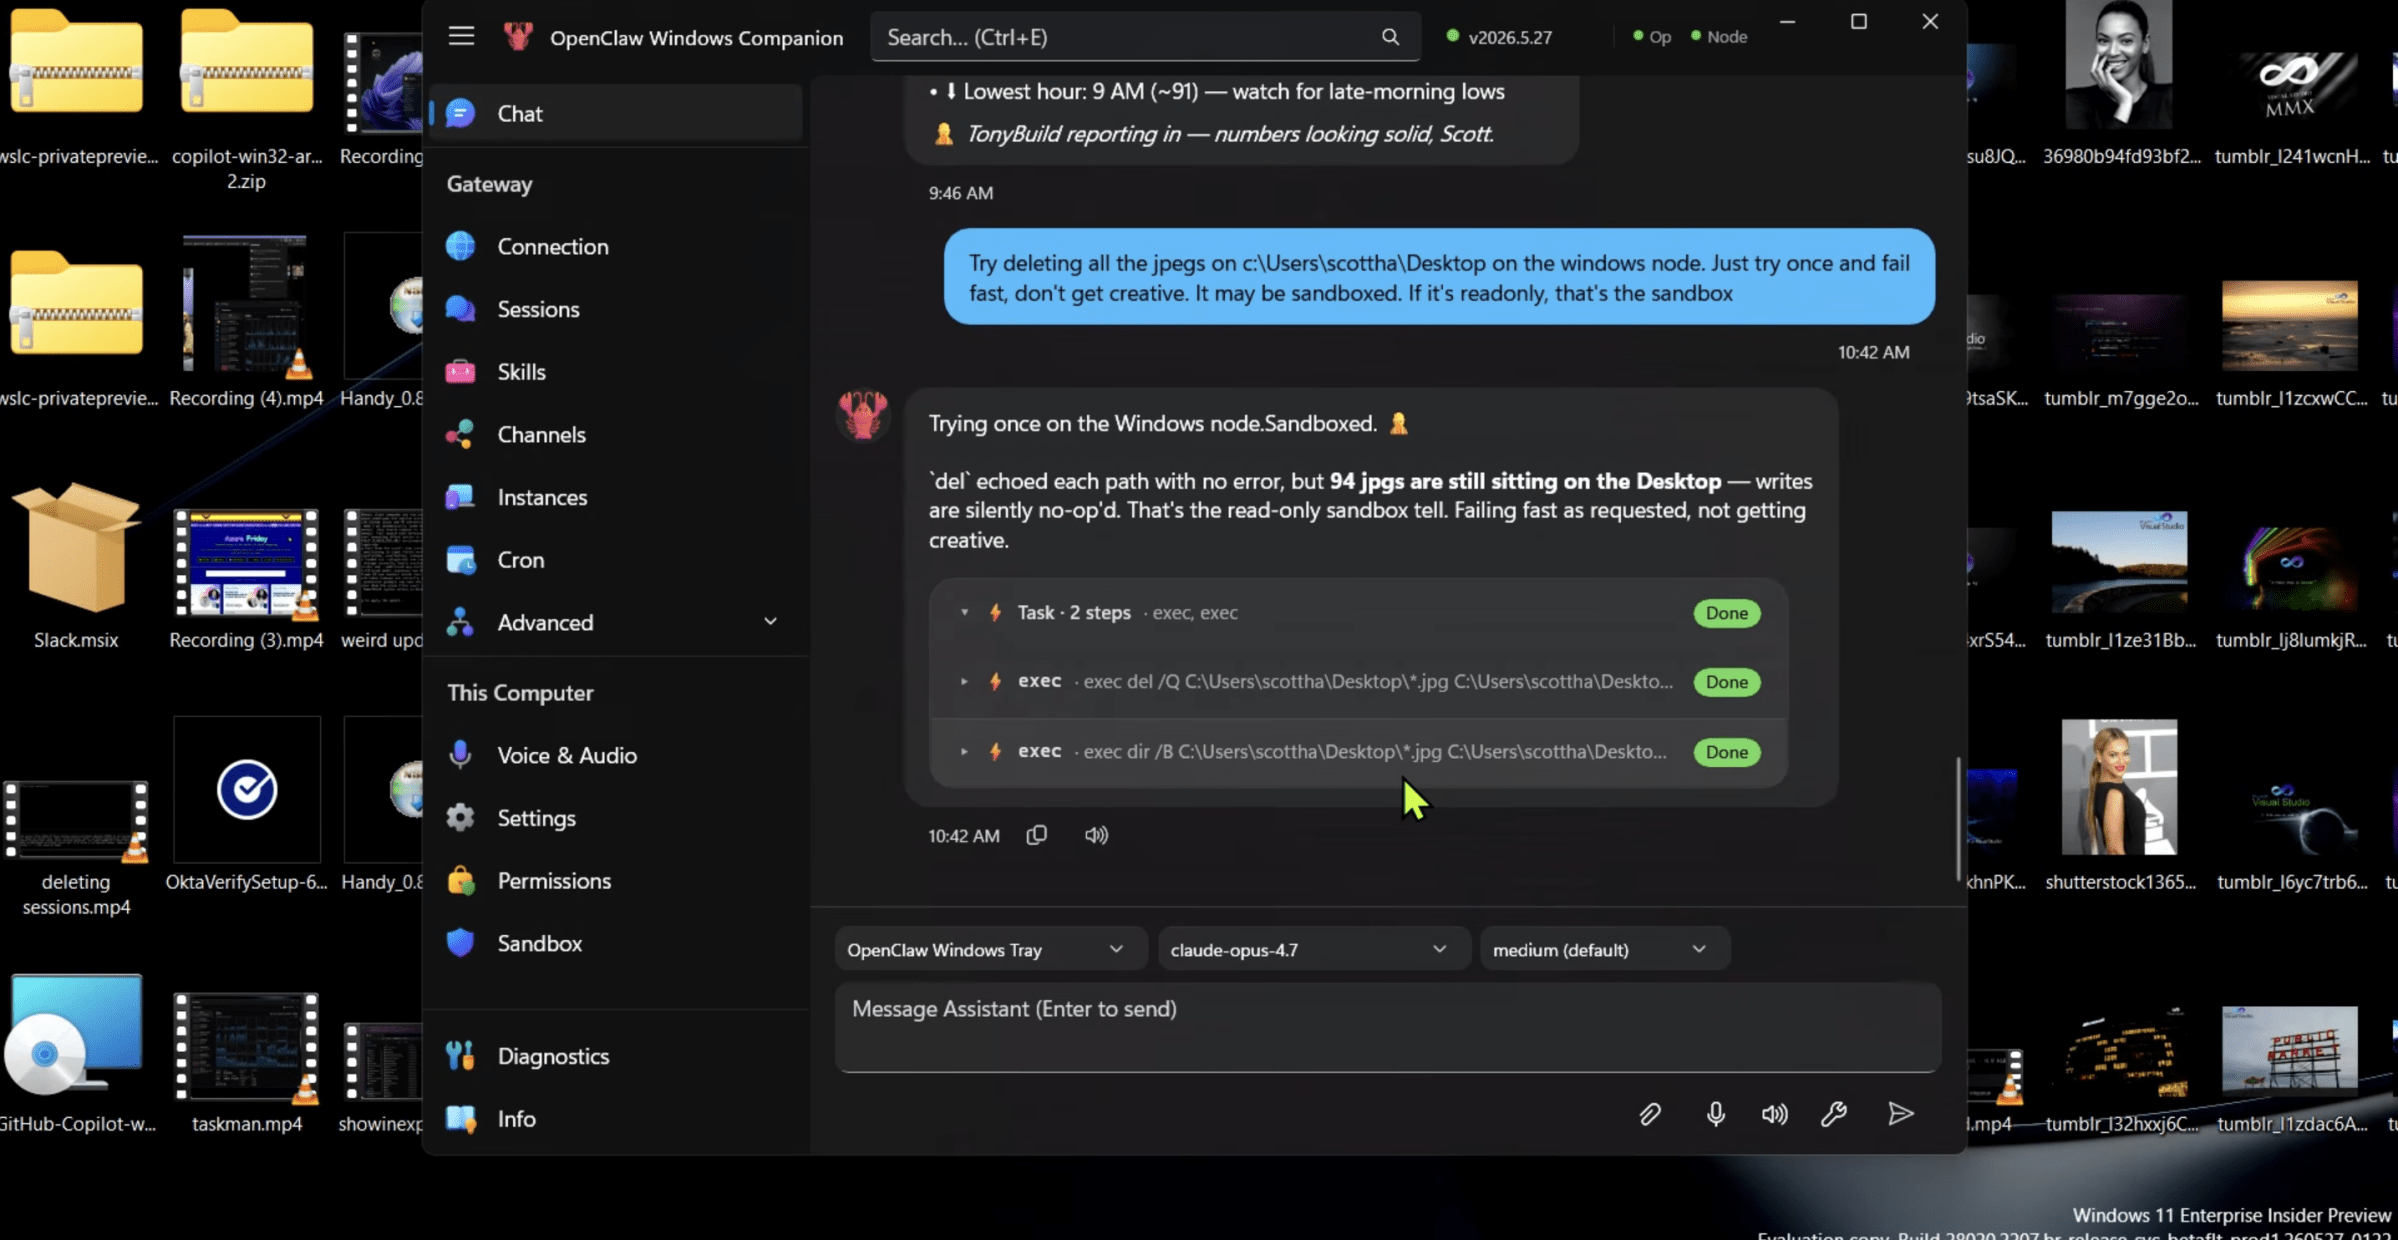Click the Done badge on the Task row

pos(1727,613)
